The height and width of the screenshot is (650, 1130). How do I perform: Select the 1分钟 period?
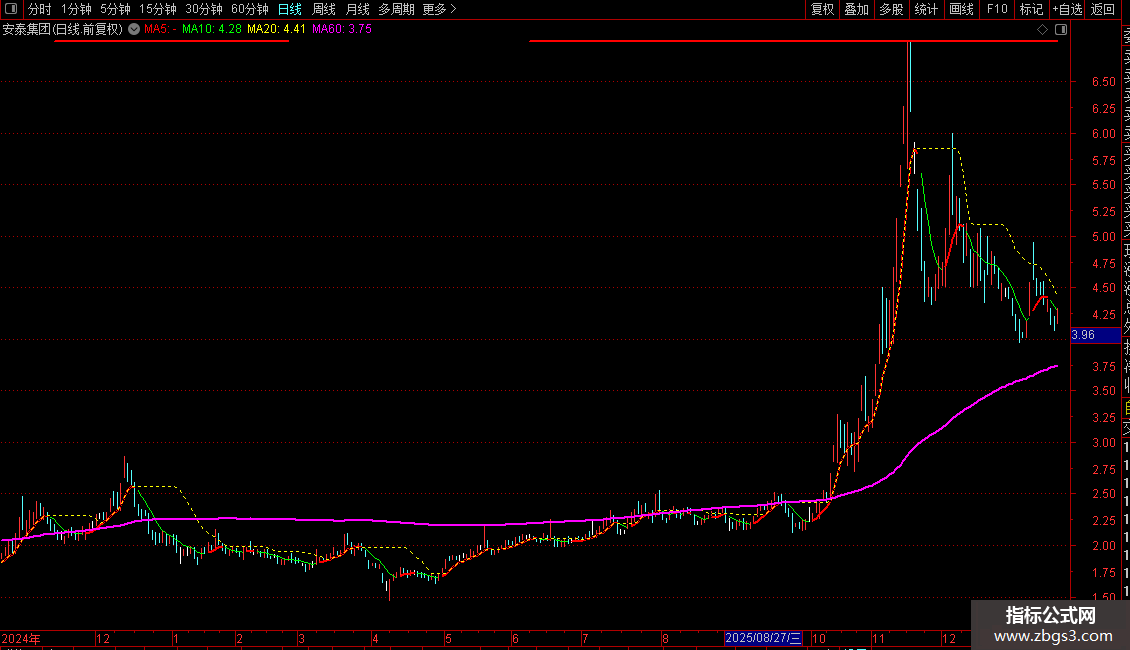point(76,9)
